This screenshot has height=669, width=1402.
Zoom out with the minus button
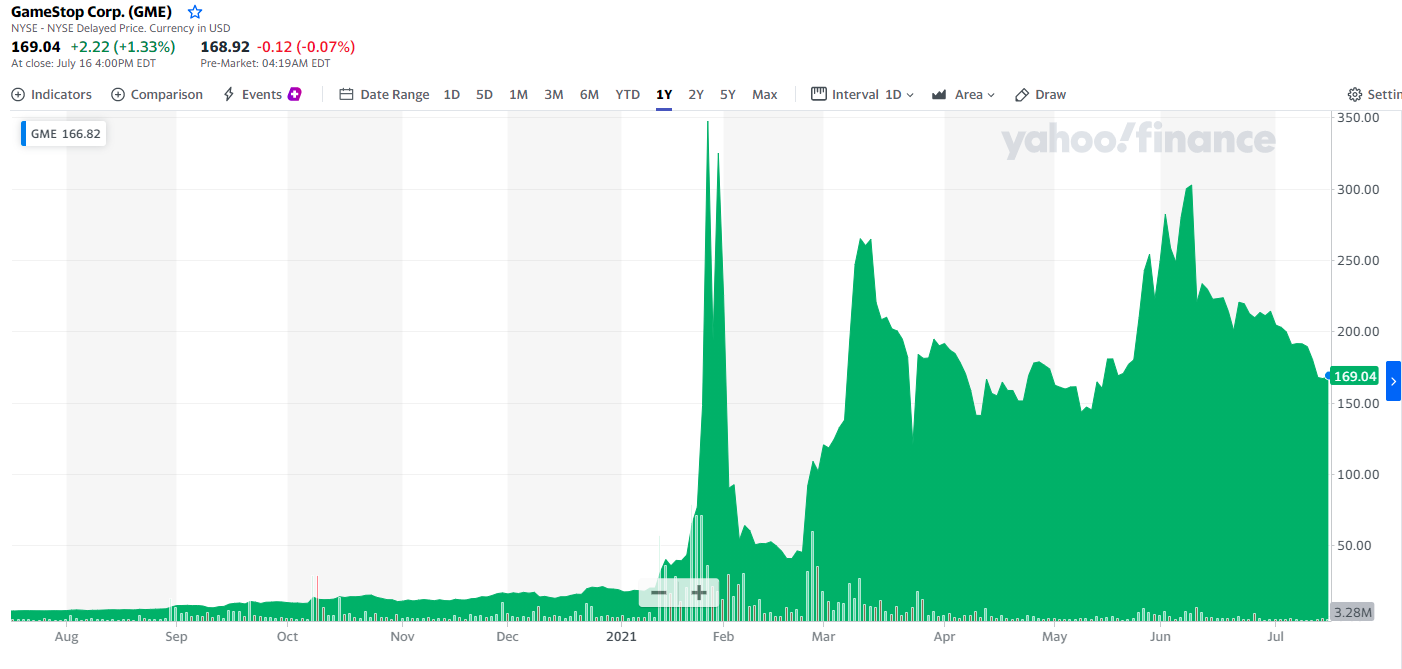(x=658, y=593)
